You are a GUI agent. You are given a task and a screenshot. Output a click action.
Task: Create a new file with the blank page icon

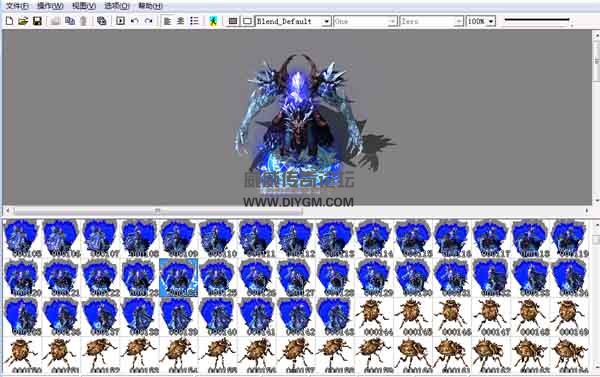10,21
